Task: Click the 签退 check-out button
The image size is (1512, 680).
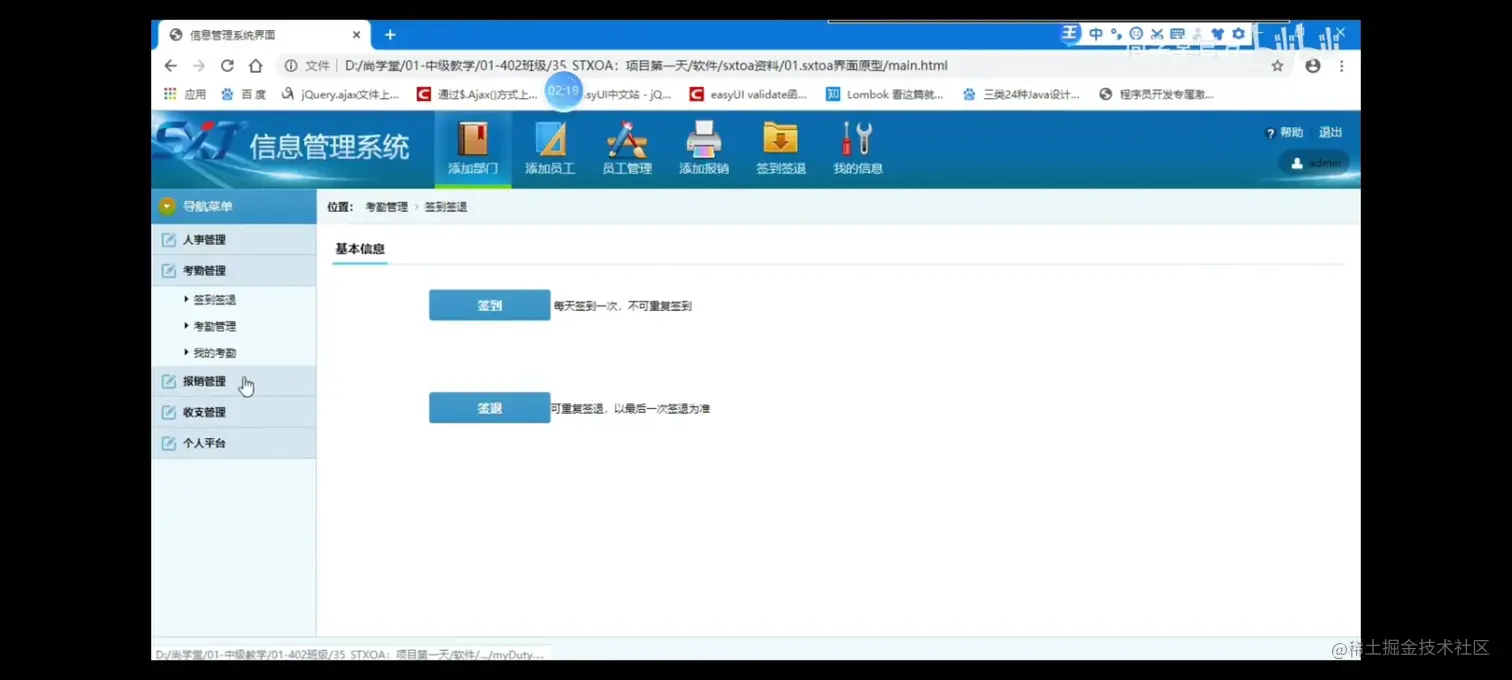Action: click(490, 408)
